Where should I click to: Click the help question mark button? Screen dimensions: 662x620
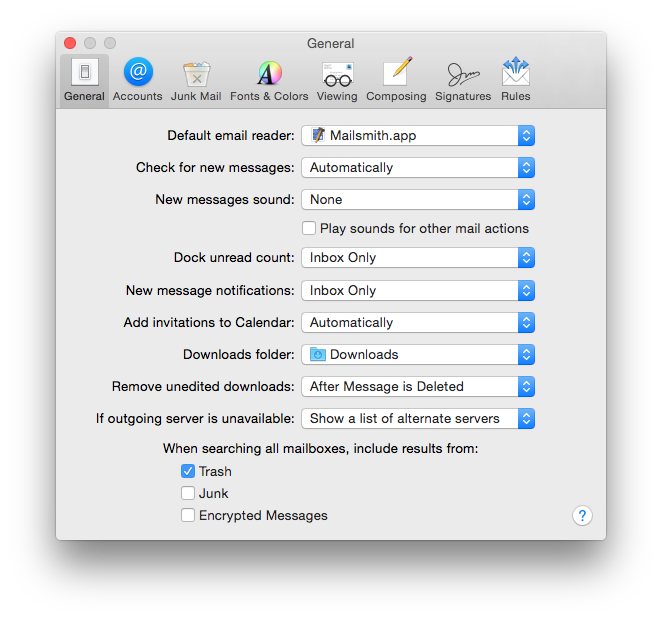582,515
